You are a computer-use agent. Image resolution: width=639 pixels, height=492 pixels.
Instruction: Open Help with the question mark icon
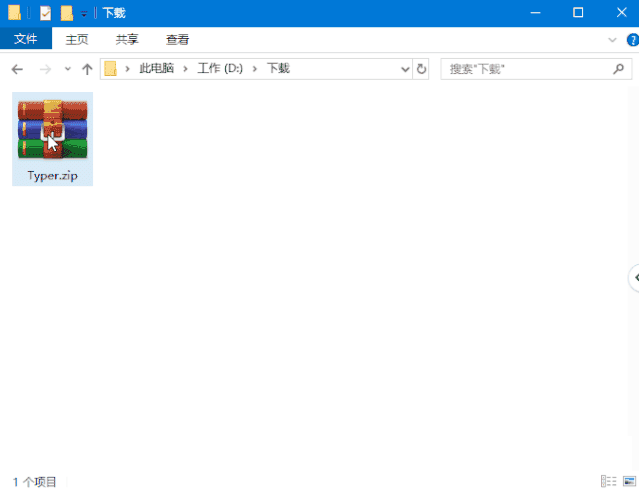[x=633, y=40]
